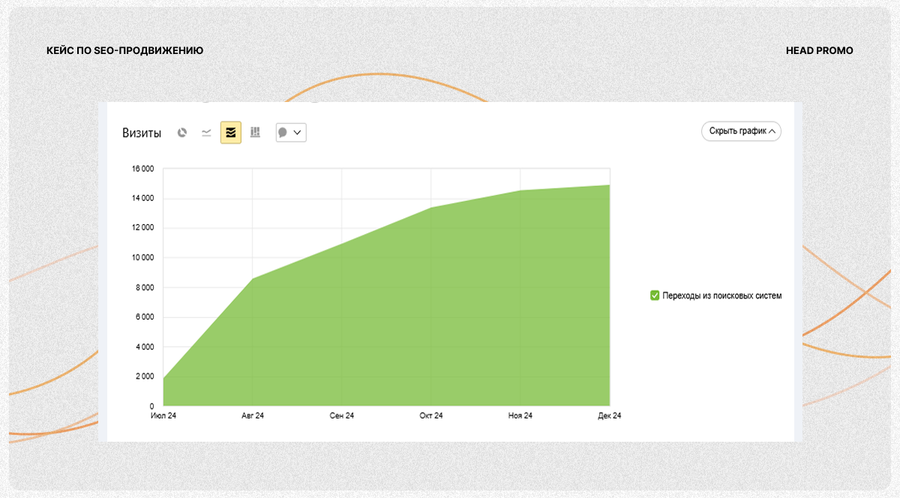Click the 'Июл 24' axis label

click(x=164, y=415)
